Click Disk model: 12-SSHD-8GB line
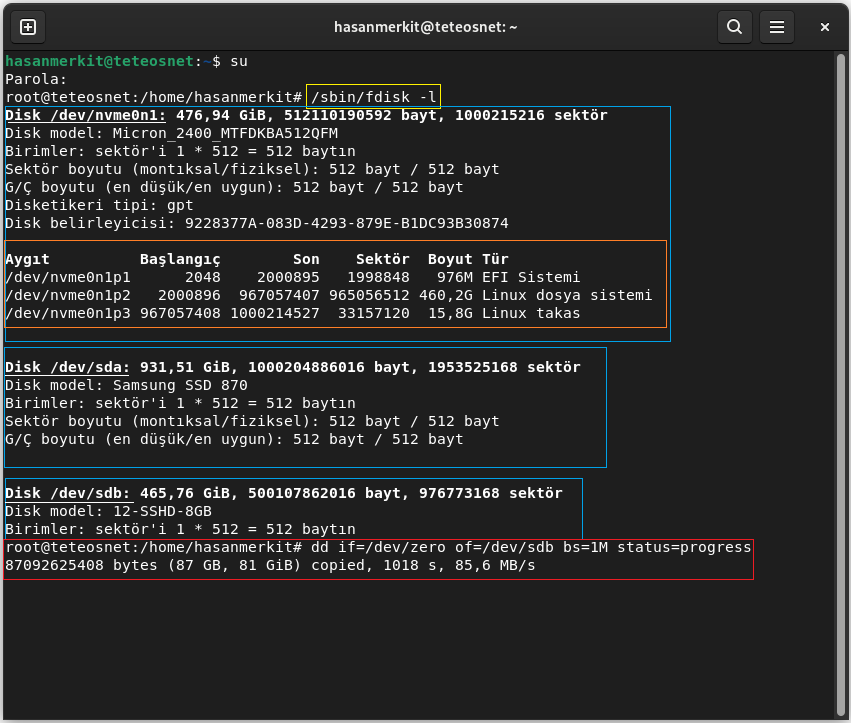851x723 pixels. pos(108,511)
